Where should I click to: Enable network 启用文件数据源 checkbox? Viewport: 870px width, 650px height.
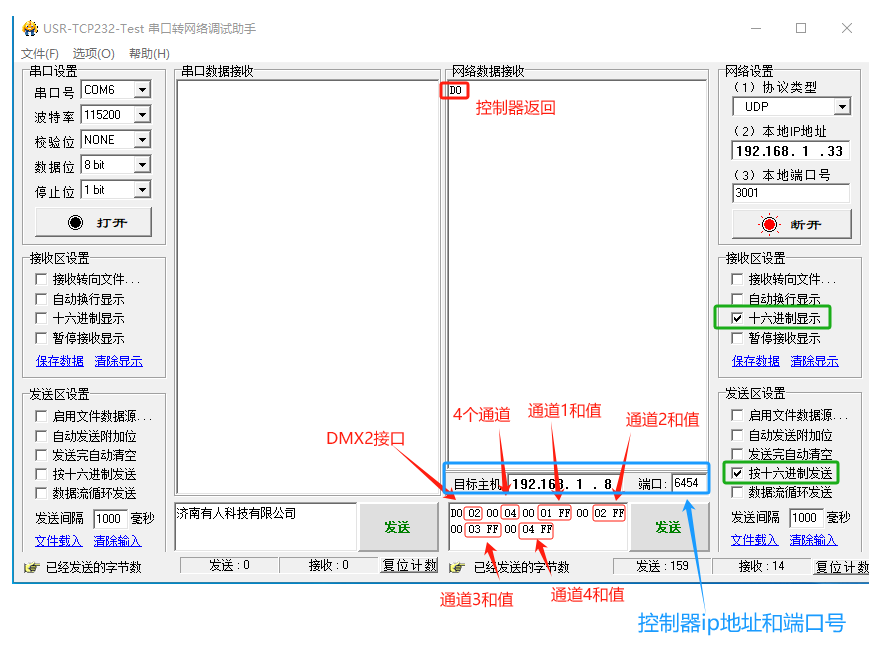point(737,415)
